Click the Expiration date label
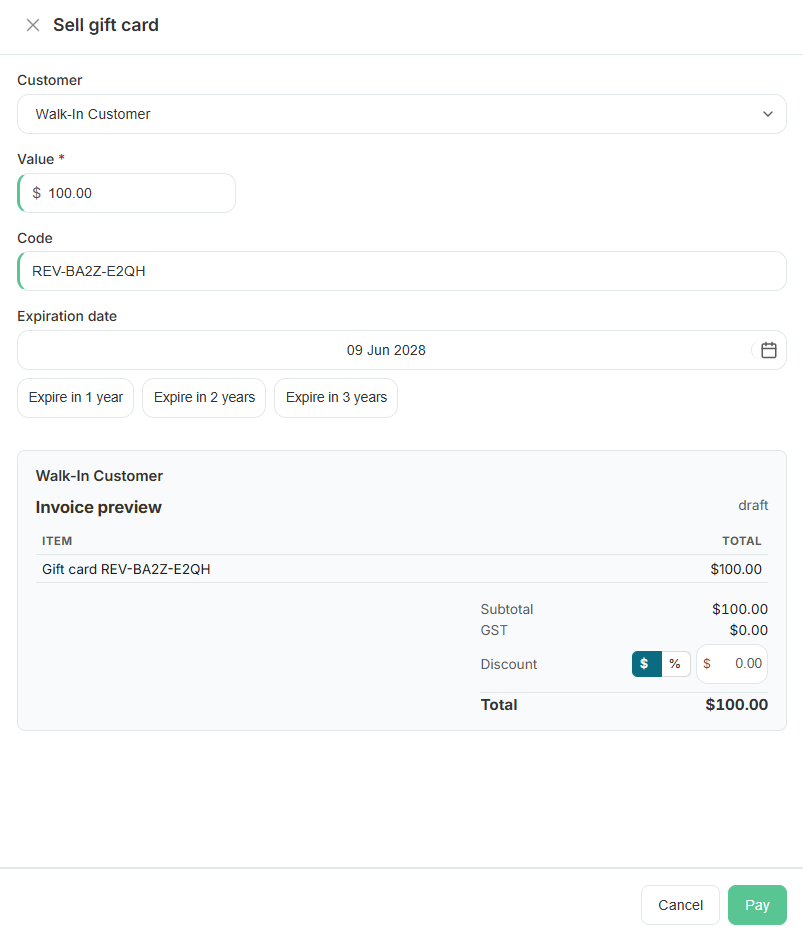Viewport: 803px width, 934px height. [x=67, y=316]
